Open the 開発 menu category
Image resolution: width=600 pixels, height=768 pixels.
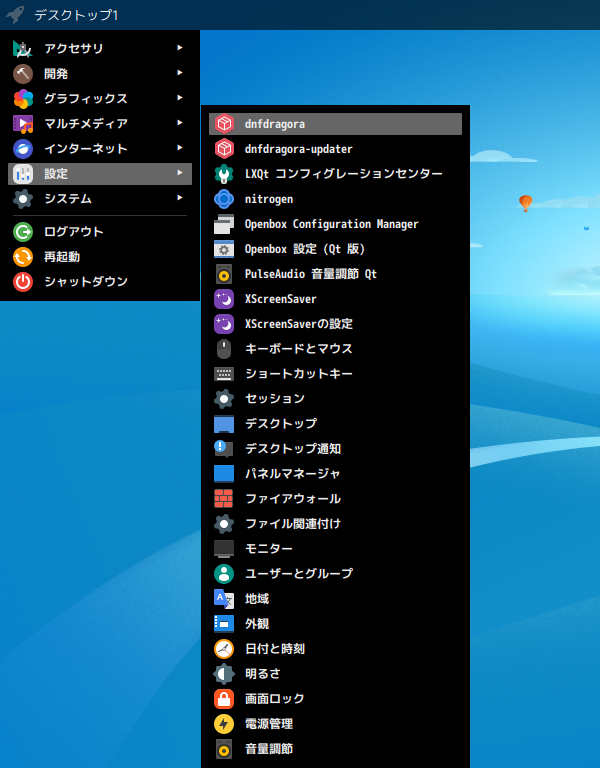pyautogui.click(x=100, y=73)
